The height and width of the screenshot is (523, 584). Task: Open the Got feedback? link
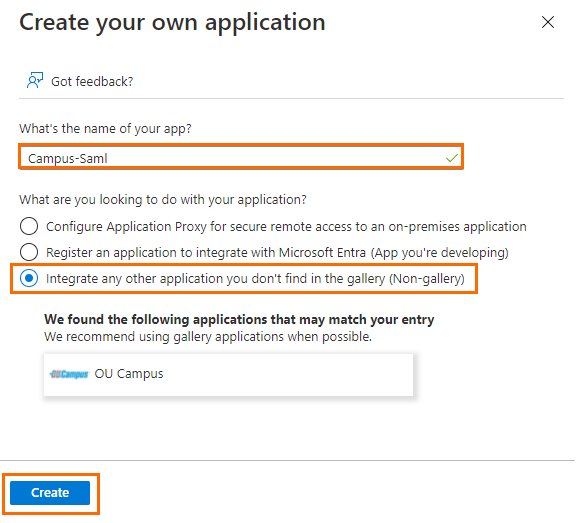pyautogui.click(x=92, y=82)
